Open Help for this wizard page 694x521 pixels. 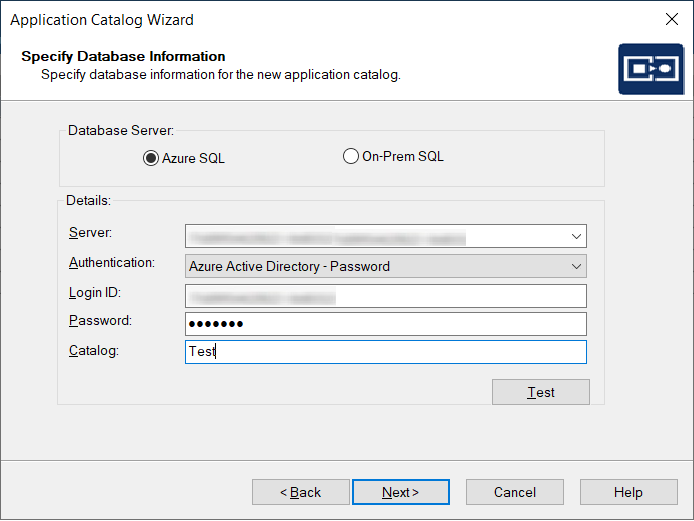coord(628,492)
